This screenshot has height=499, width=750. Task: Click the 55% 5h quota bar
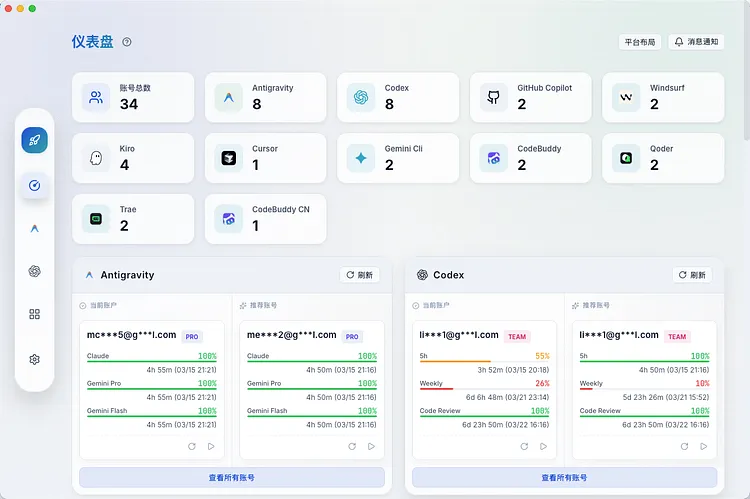[x=485, y=361]
